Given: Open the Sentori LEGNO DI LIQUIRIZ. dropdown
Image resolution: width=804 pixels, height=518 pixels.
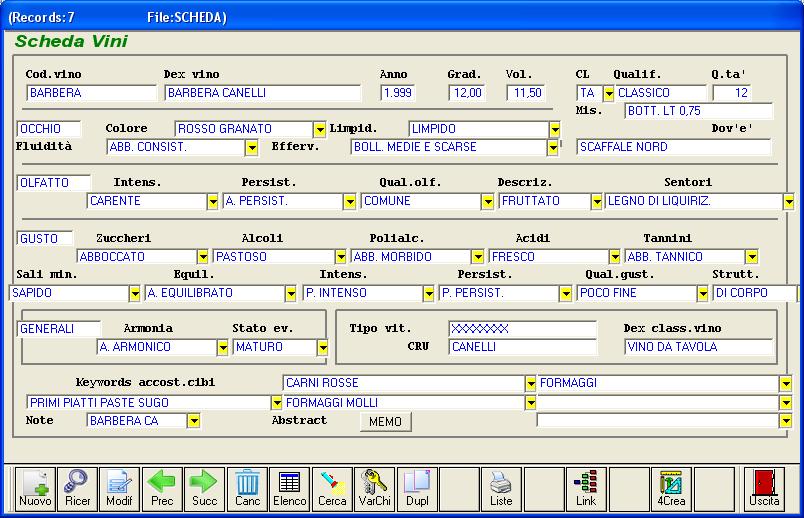Looking at the screenshot, I should coord(789,202).
